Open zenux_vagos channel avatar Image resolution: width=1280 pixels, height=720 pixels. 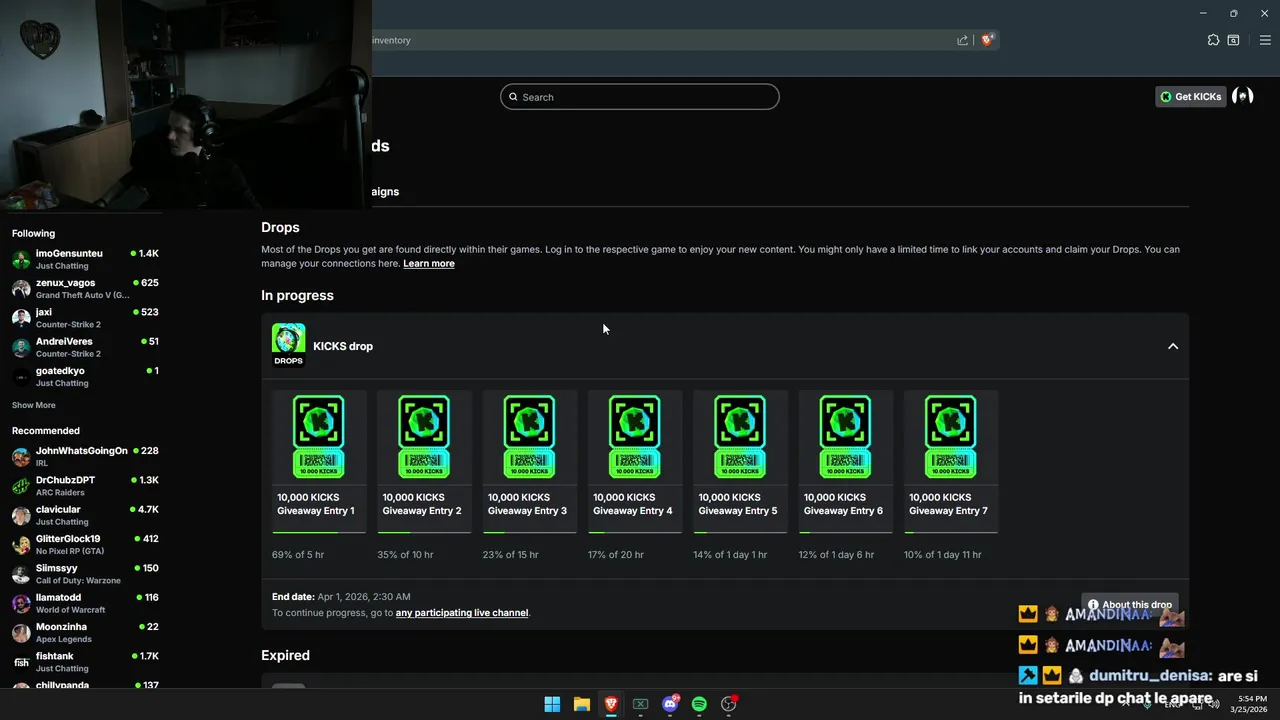click(x=21, y=289)
